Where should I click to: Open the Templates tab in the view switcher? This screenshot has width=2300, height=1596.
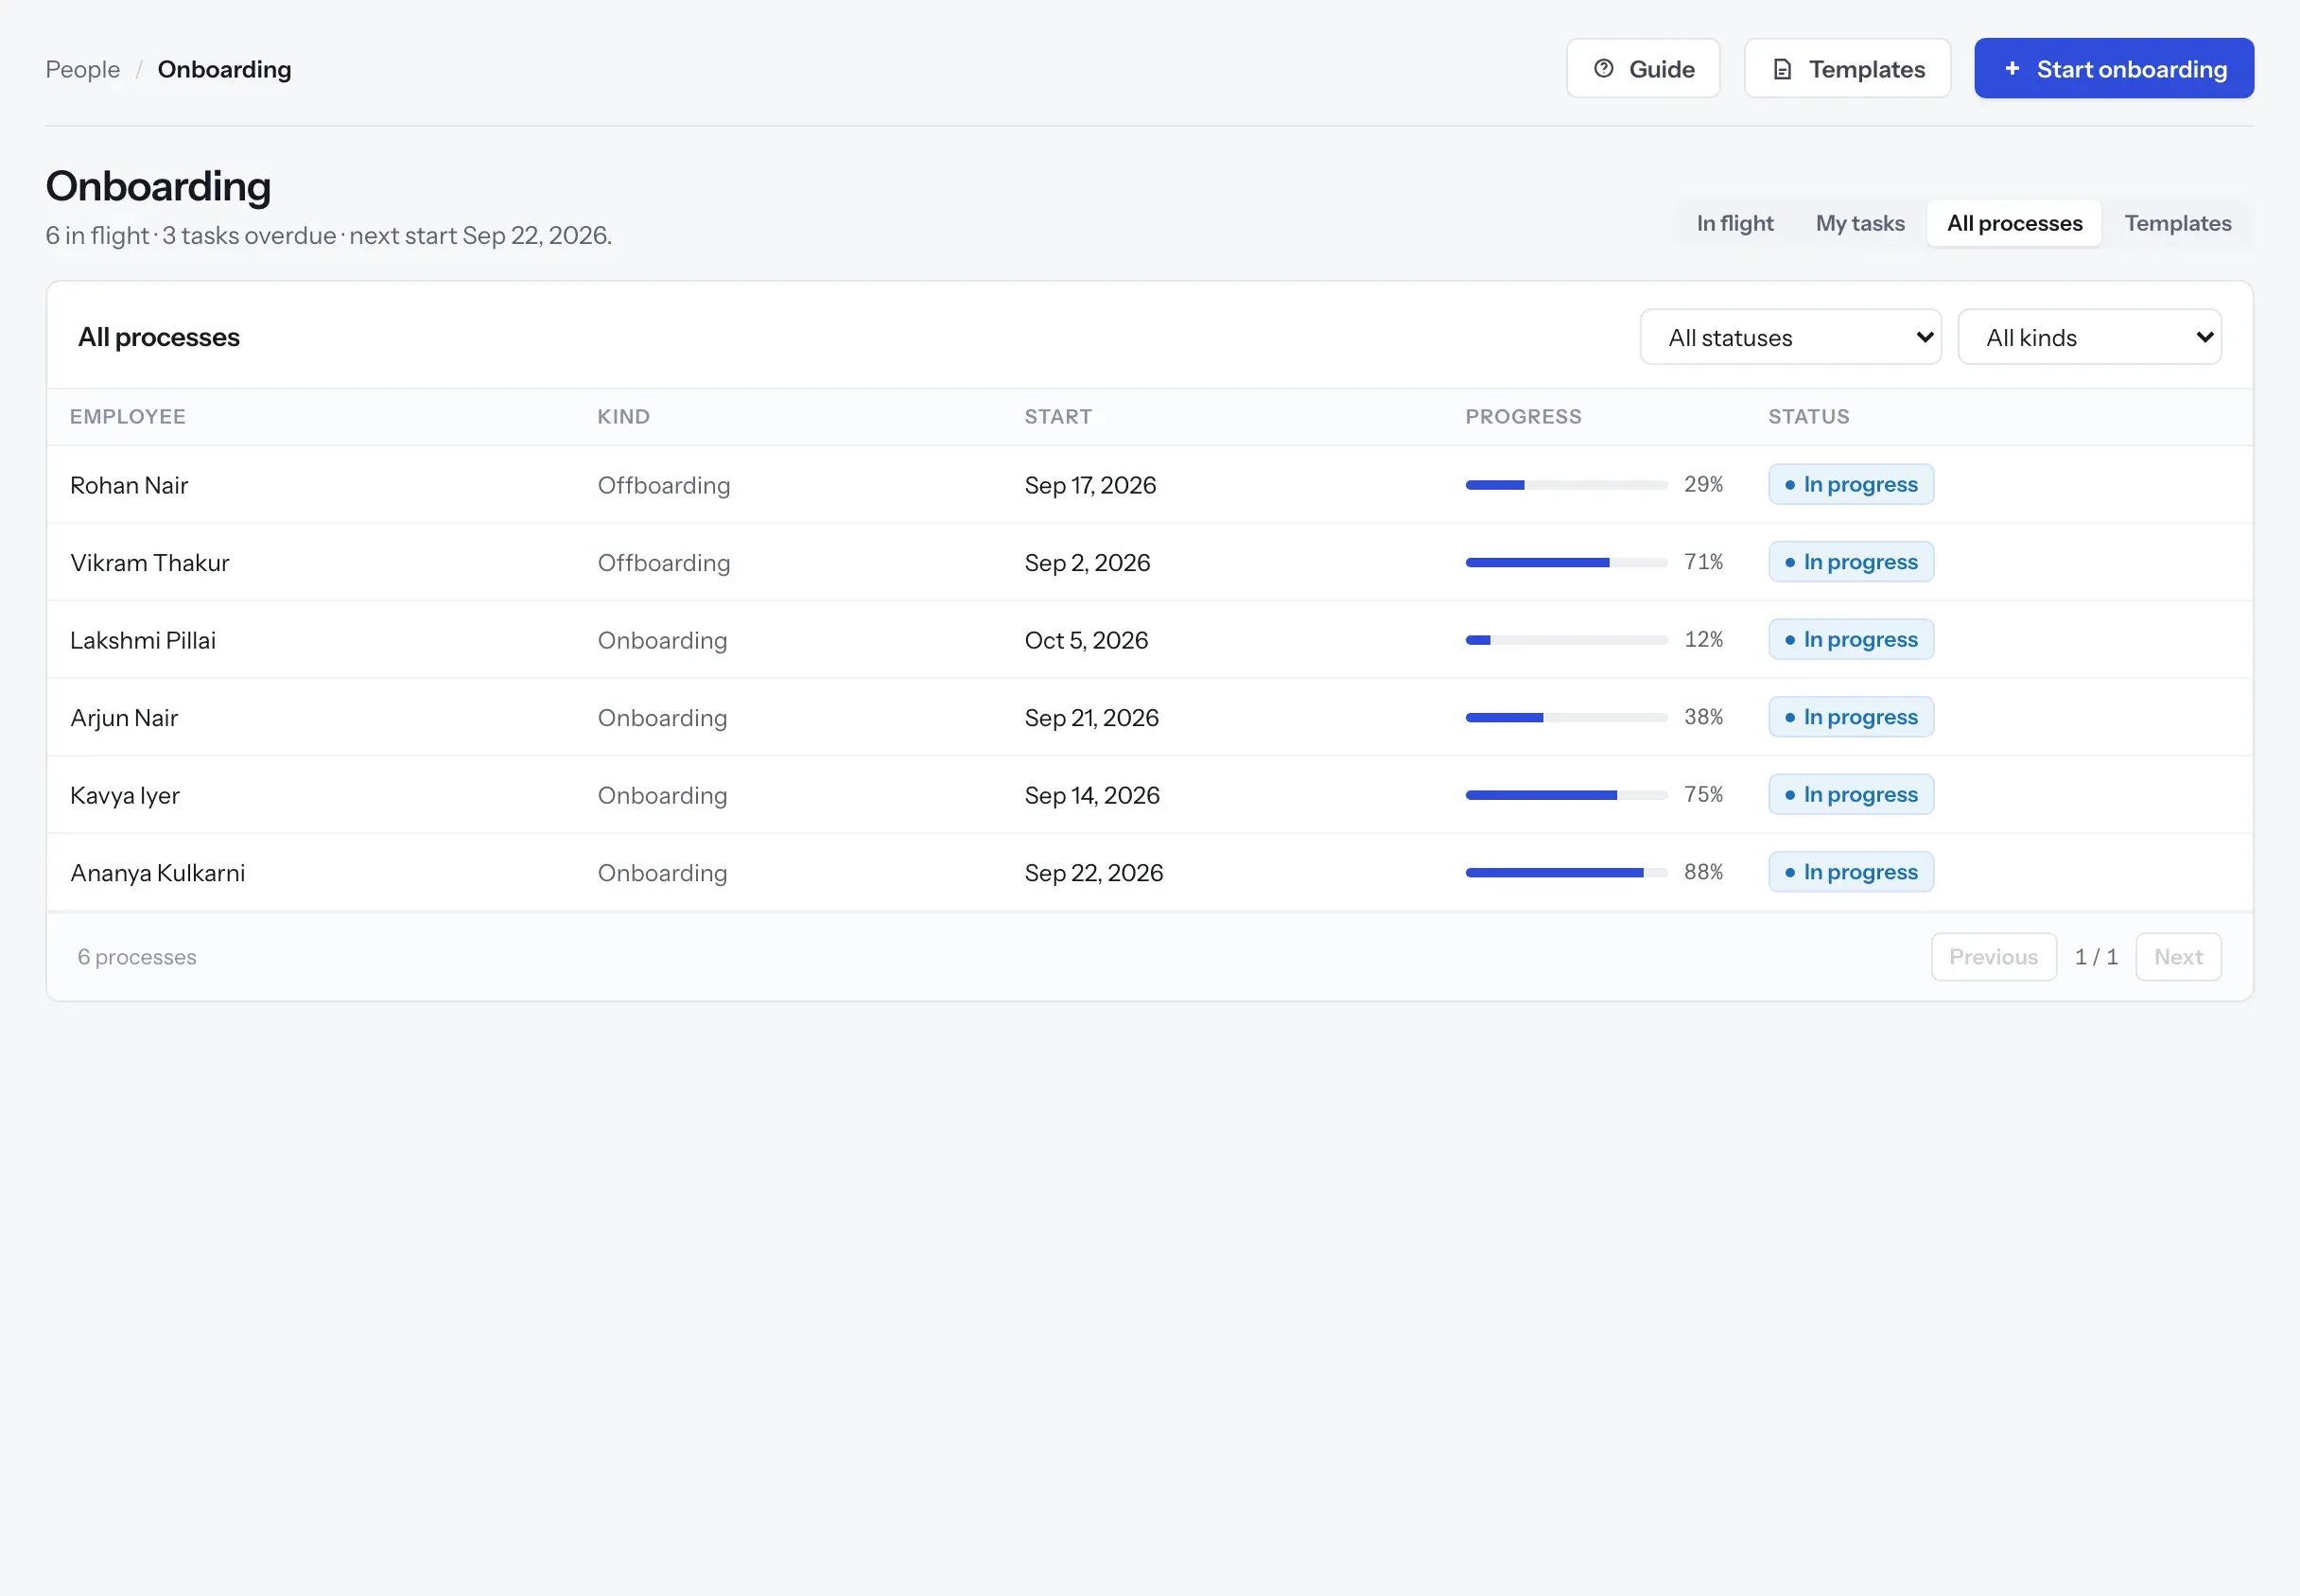coord(2177,223)
